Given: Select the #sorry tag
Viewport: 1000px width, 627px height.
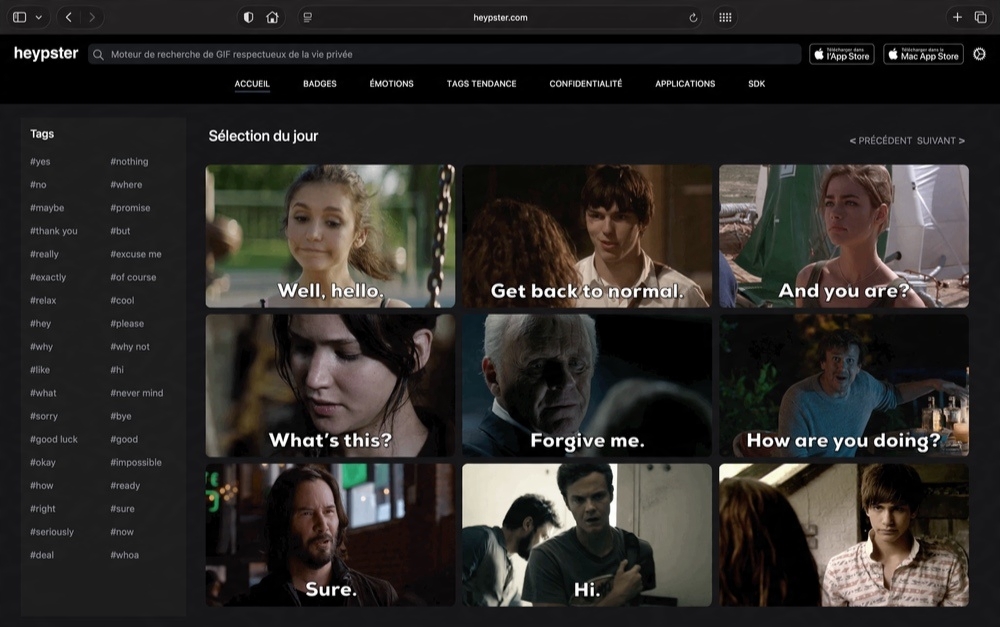Looking at the screenshot, I should (44, 416).
